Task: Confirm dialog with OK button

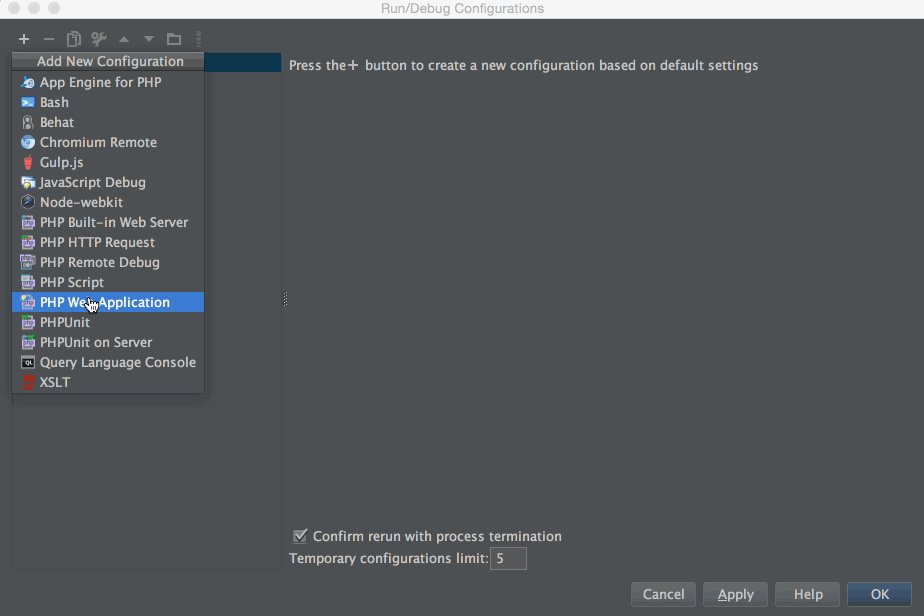Action: click(x=879, y=594)
